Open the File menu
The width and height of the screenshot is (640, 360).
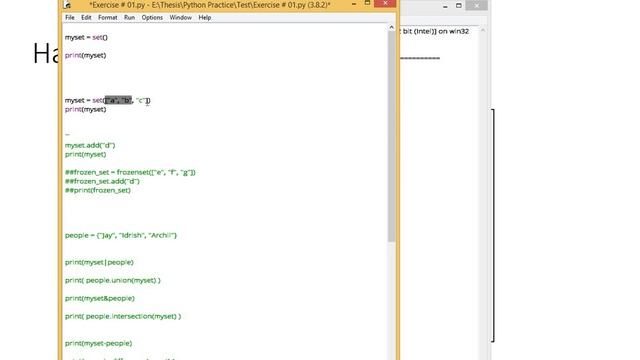(70, 18)
